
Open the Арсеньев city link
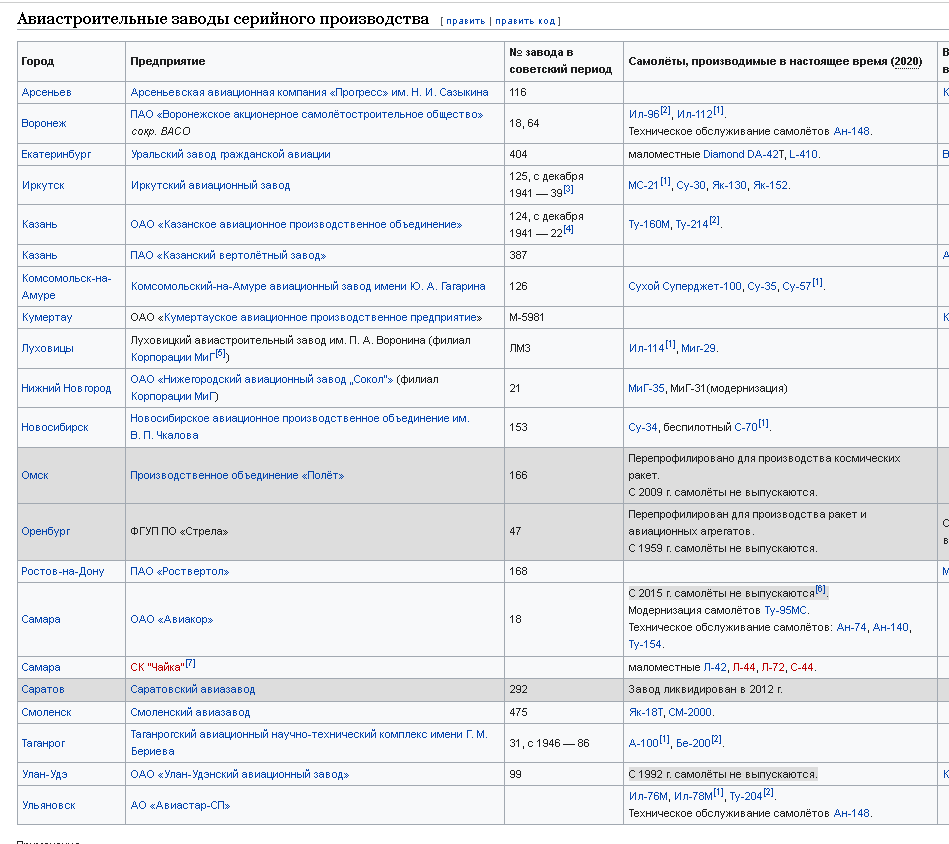[x=47, y=93]
